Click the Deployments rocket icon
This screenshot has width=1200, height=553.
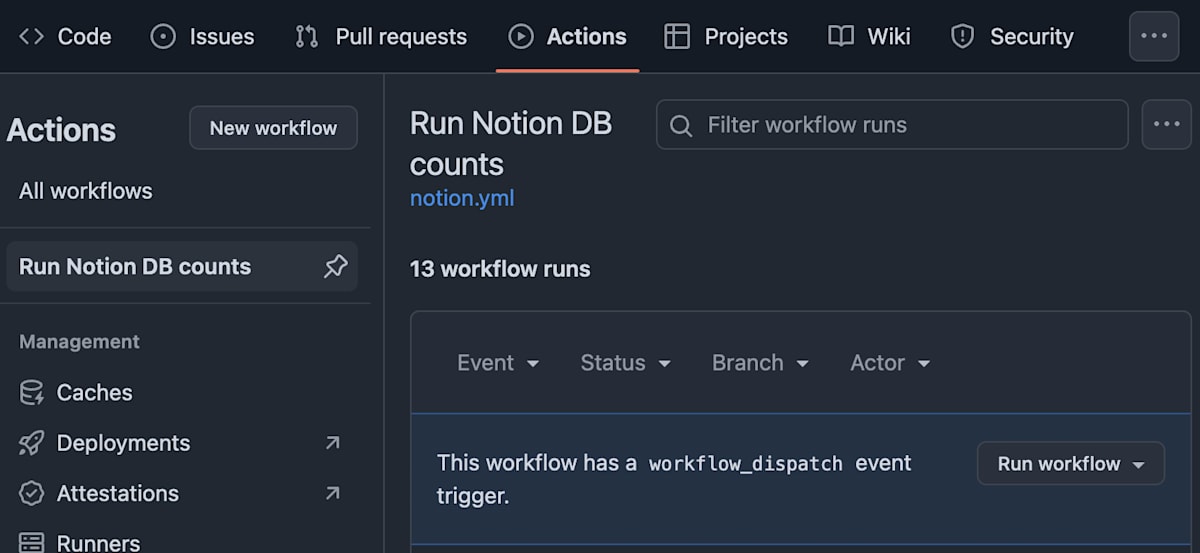tap(32, 443)
